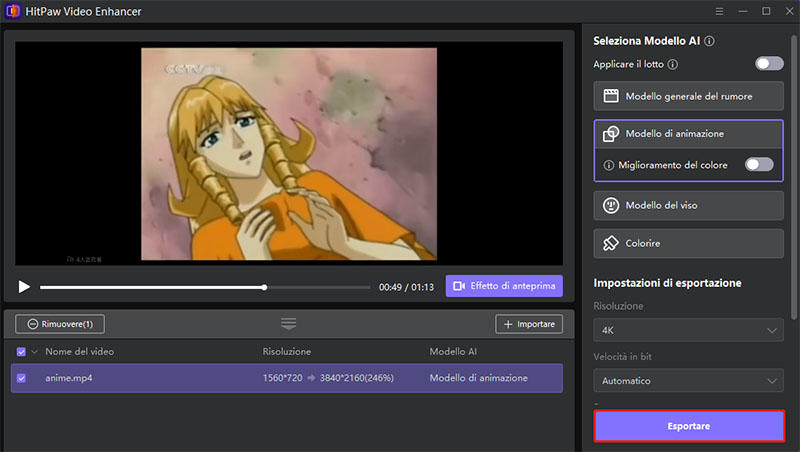Click the right panel vertical scrollbar

[x=793, y=176]
